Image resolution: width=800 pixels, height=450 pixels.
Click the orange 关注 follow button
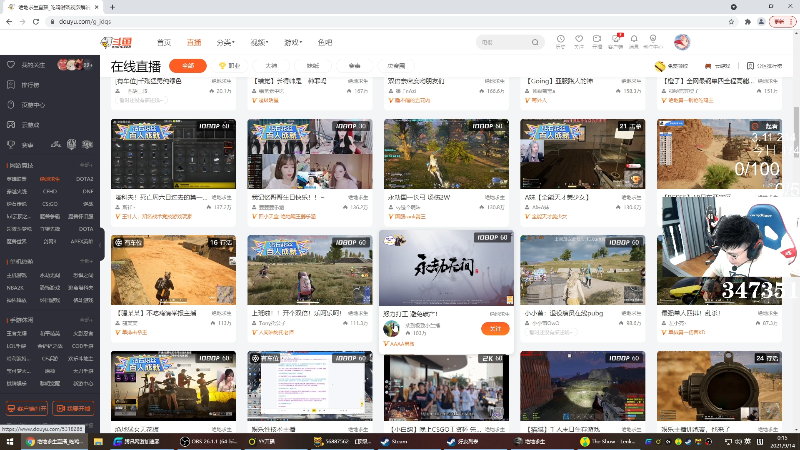[x=495, y=329]
